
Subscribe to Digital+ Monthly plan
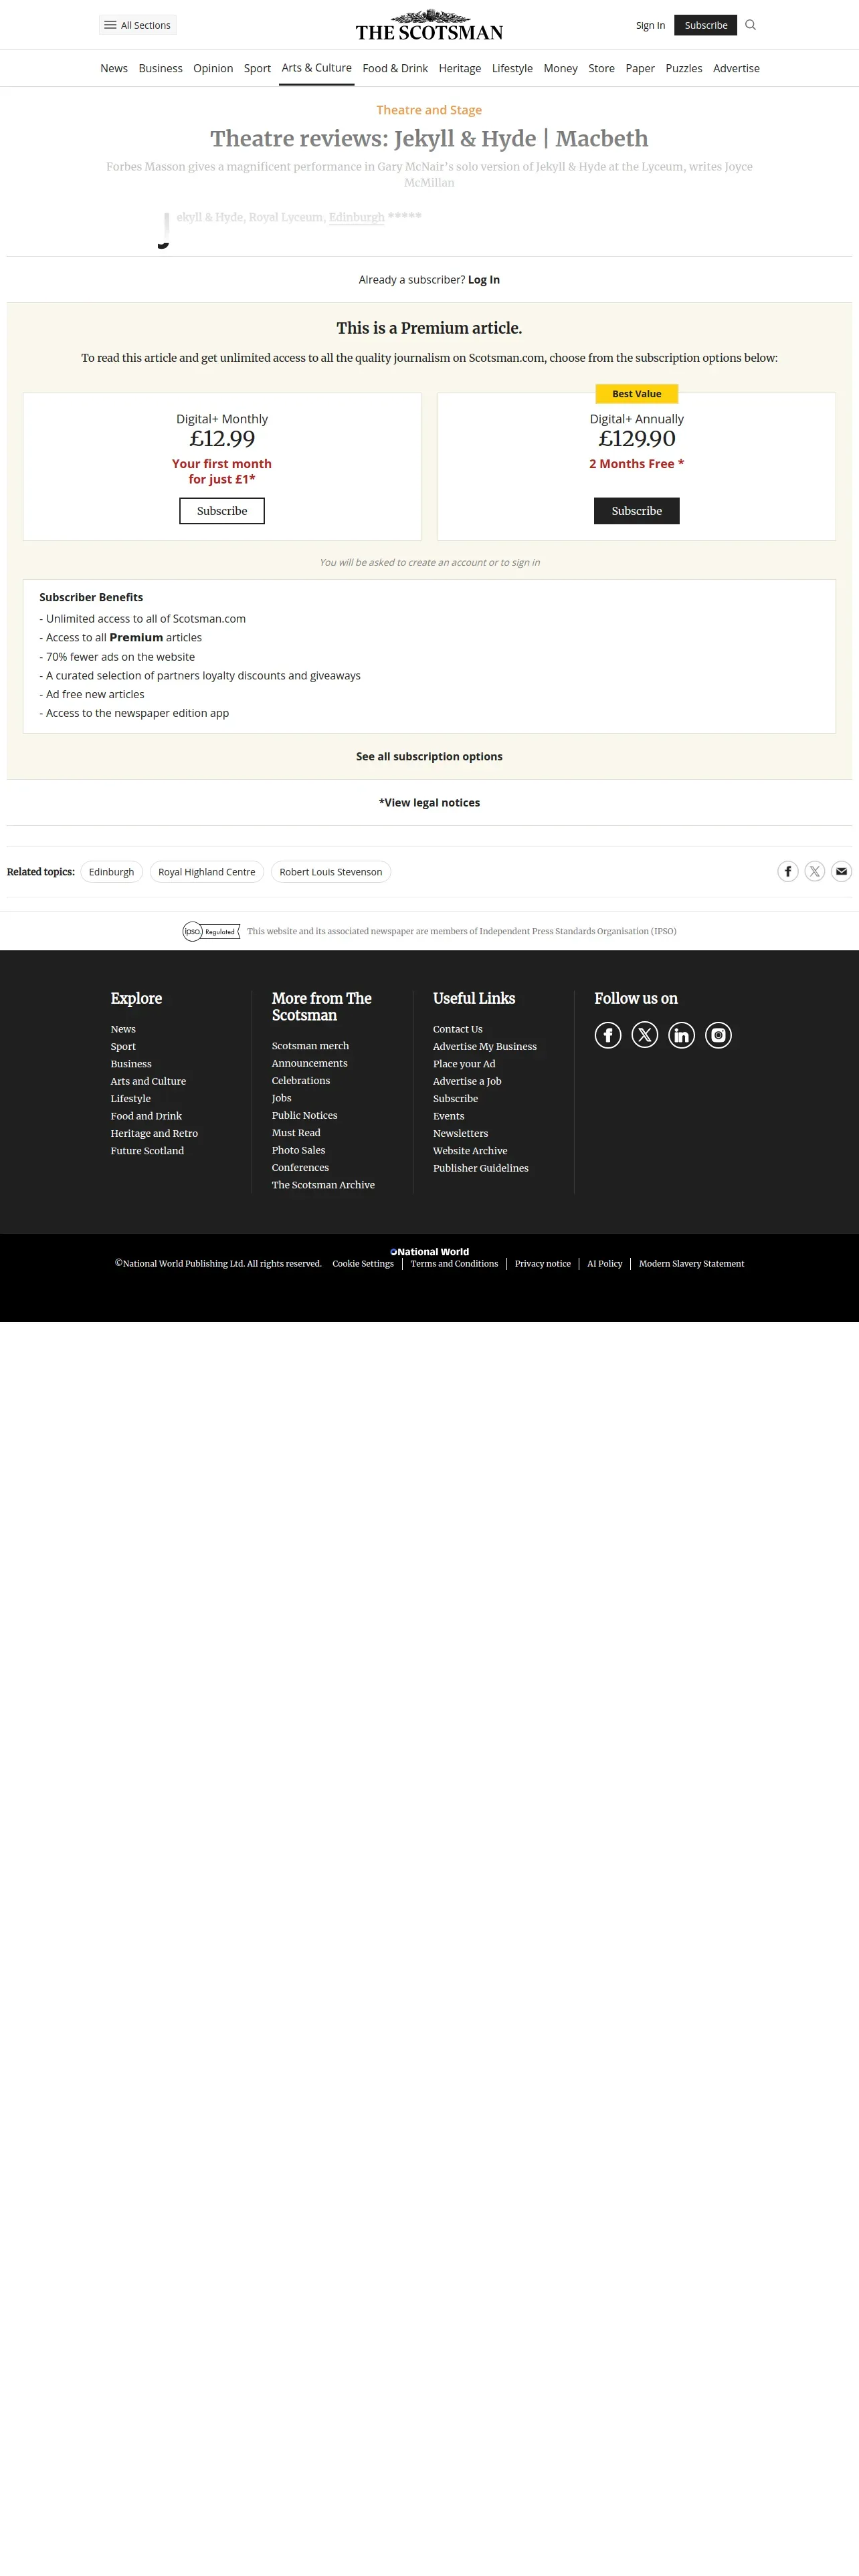[222, 511]
